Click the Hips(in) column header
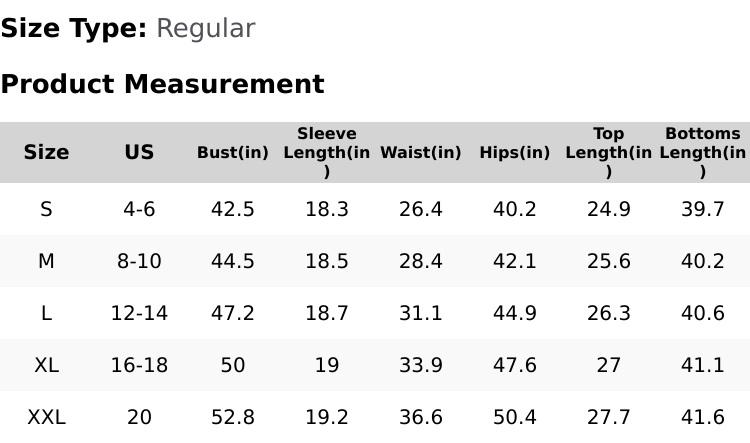Screen dimensions: 750x443 coord(515,153)
